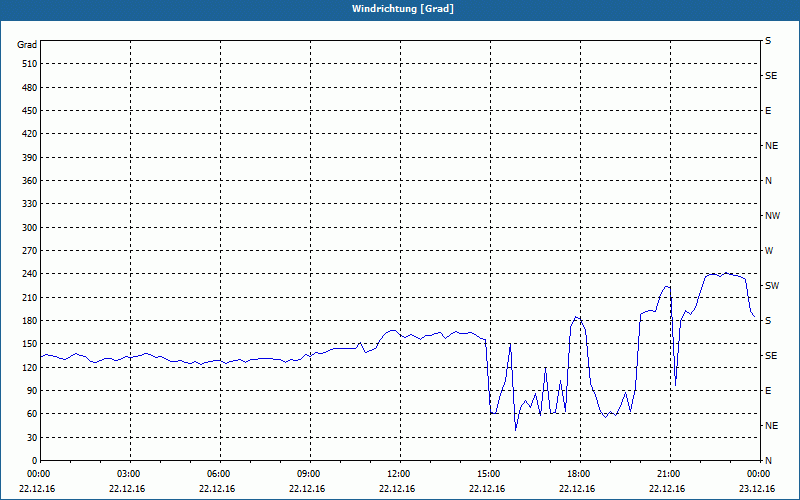Select the 120 value on the degree axis
The height and width of the screenshot is (500, 800).
(29, 367)
